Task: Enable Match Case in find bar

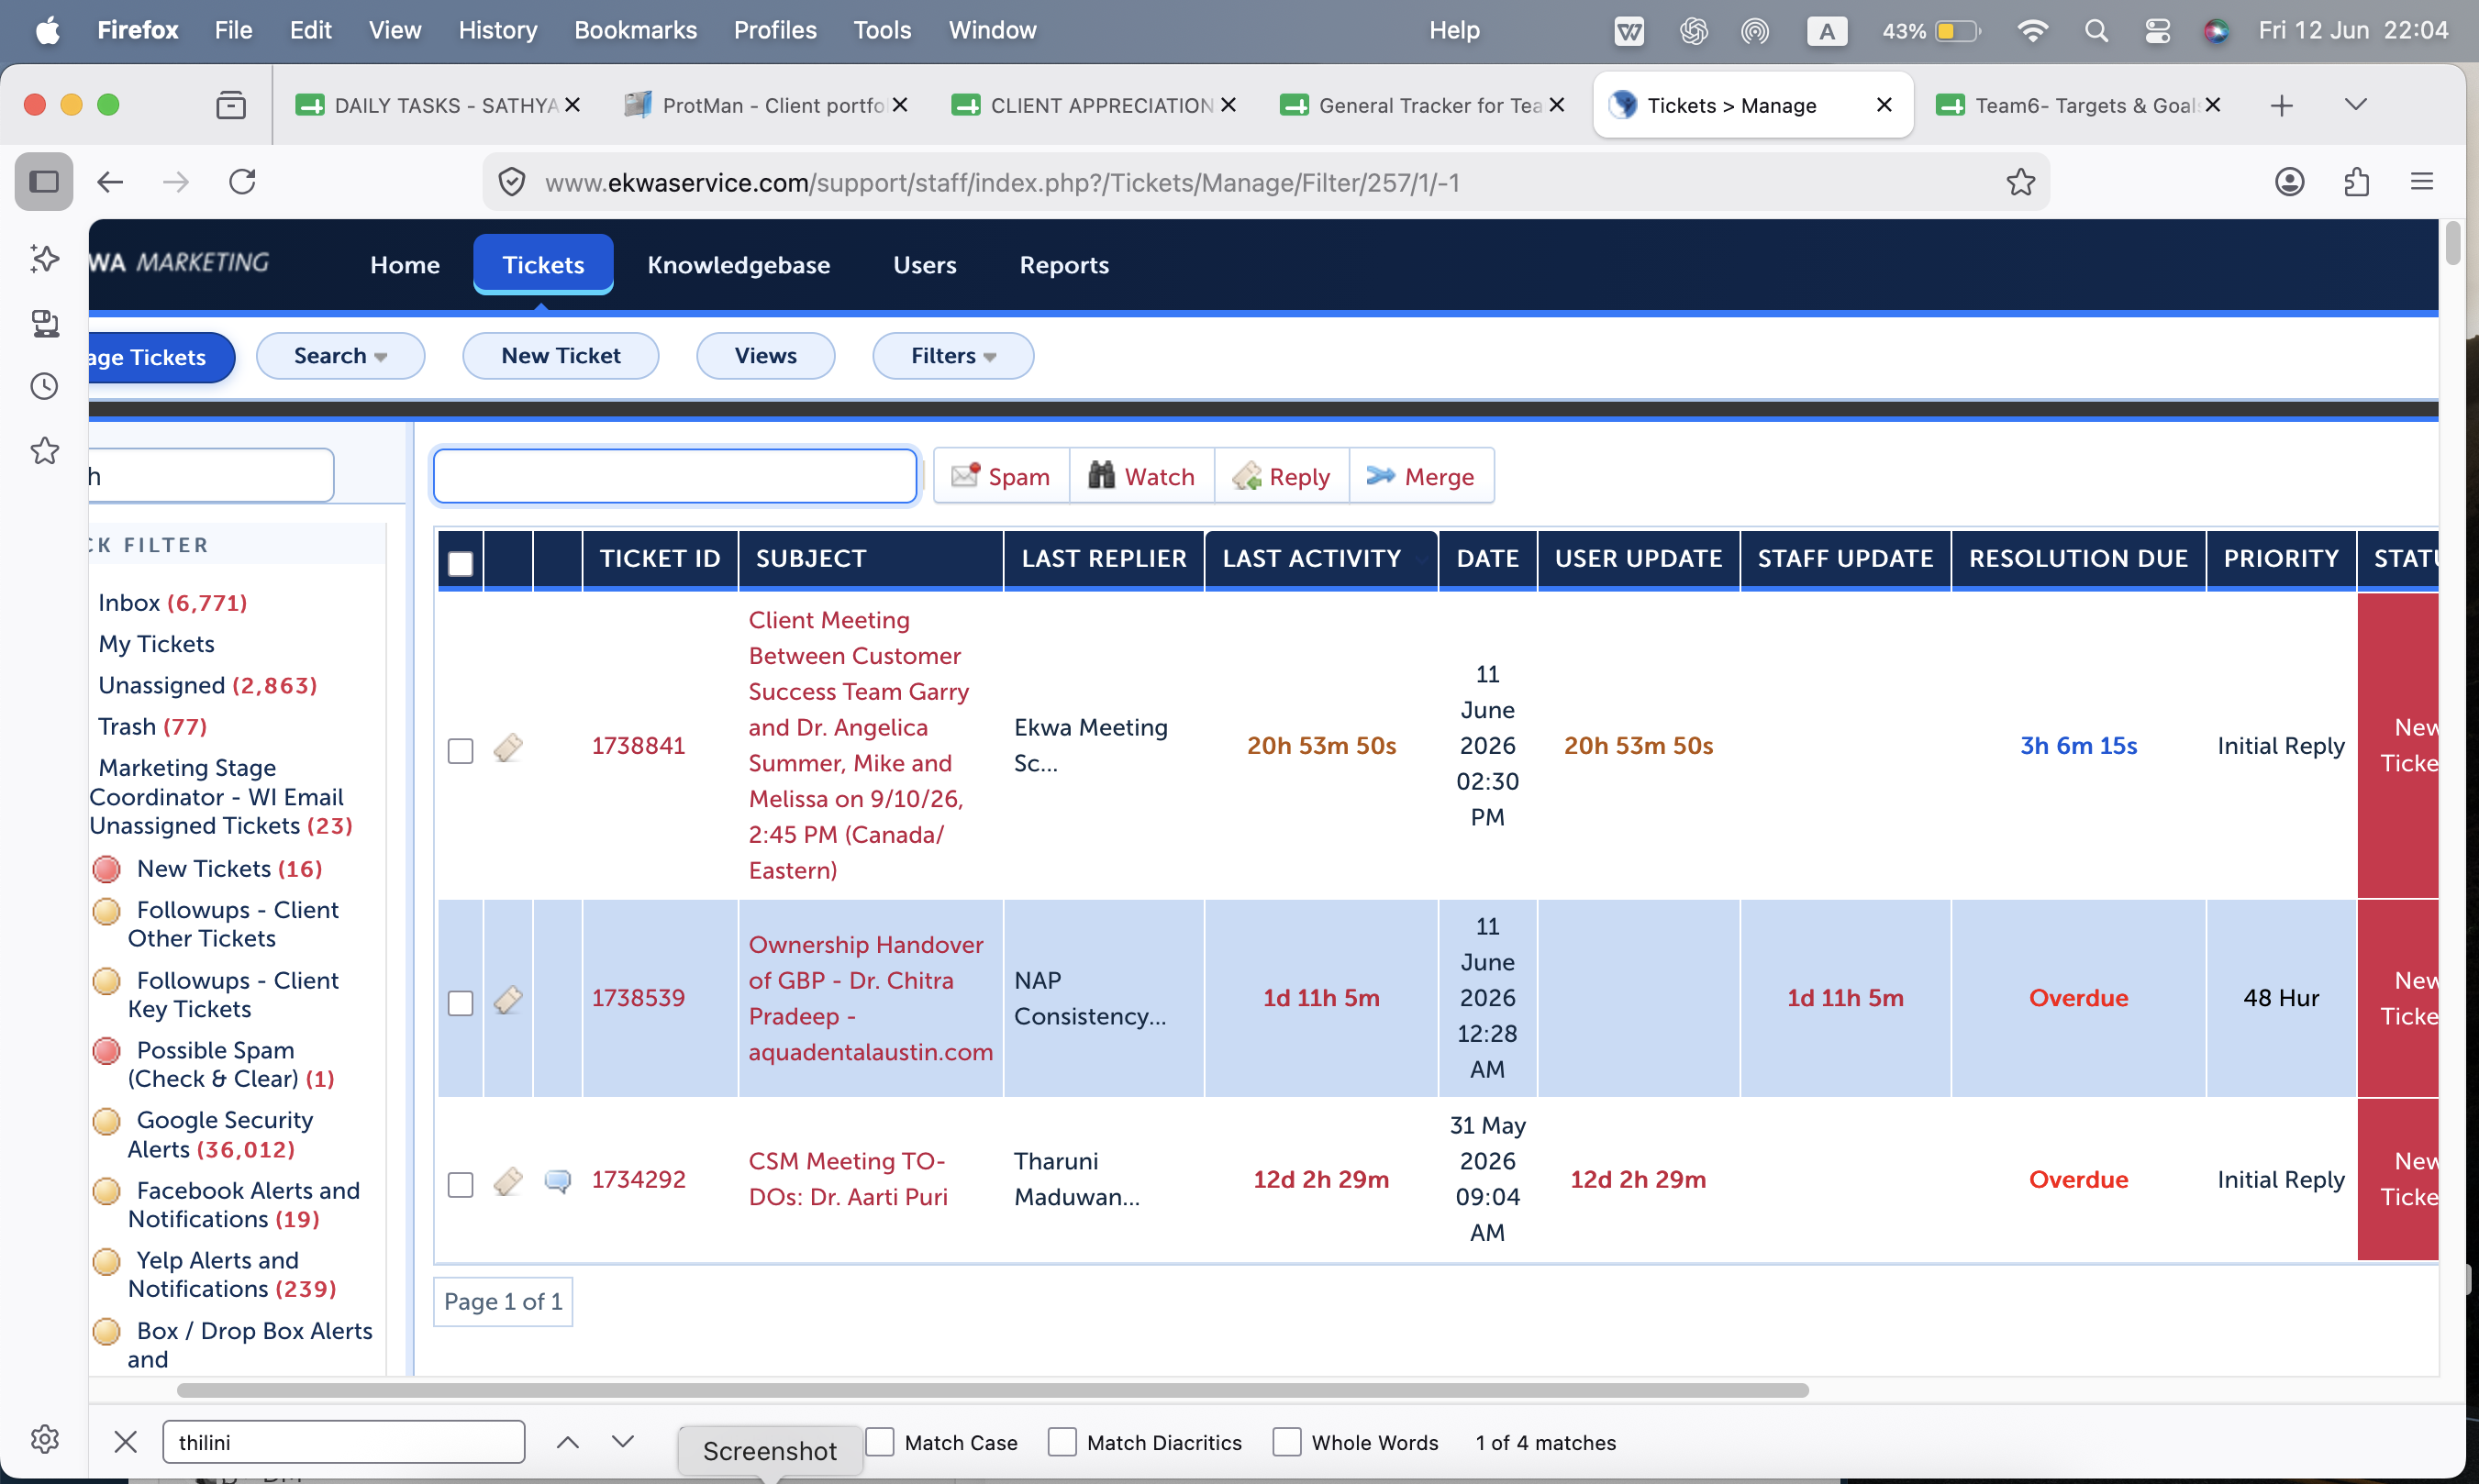Action: (880, 1442)
